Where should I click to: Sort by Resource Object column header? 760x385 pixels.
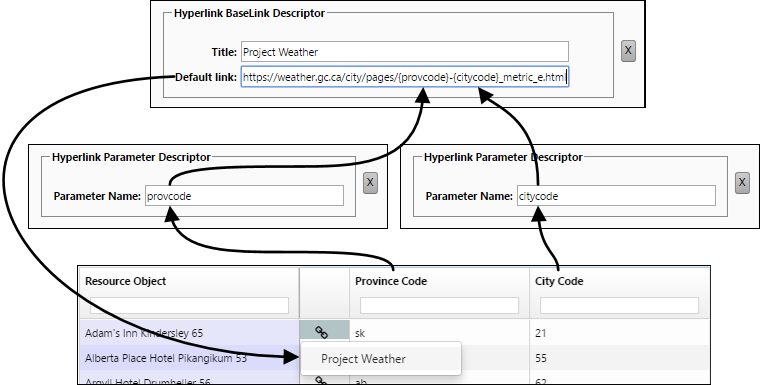coord(126,281)
